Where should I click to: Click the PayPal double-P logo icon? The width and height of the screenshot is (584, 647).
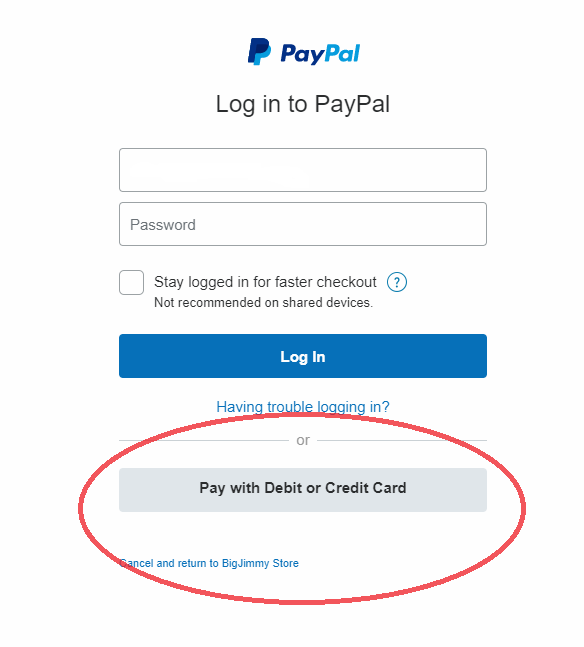[x=259, y=52]
